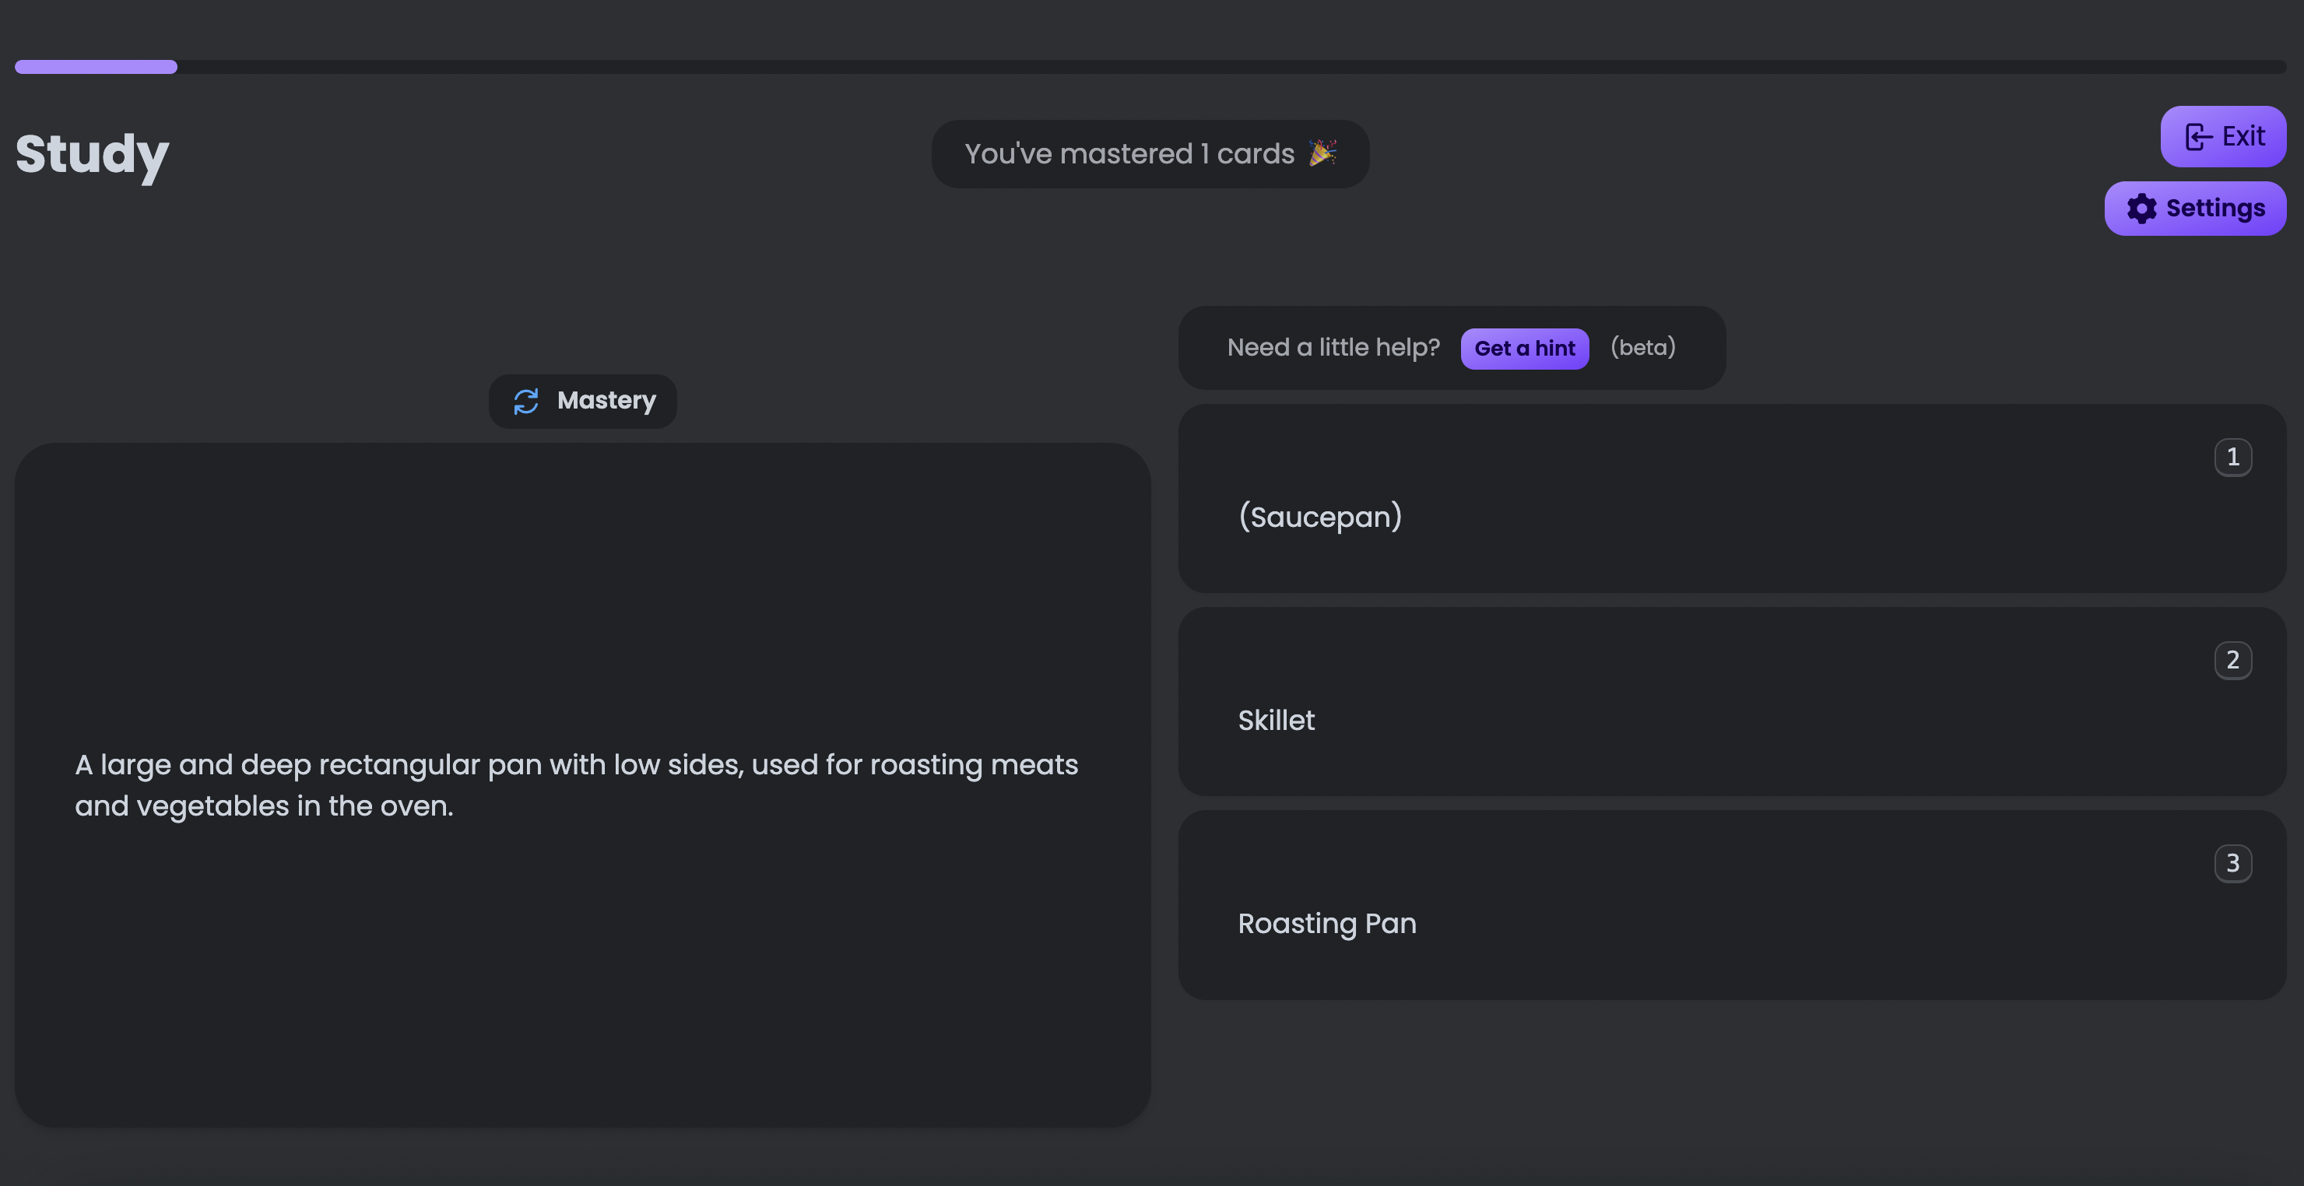
Task: Choose Skillet as the answer
Action: coord(1276,720)
